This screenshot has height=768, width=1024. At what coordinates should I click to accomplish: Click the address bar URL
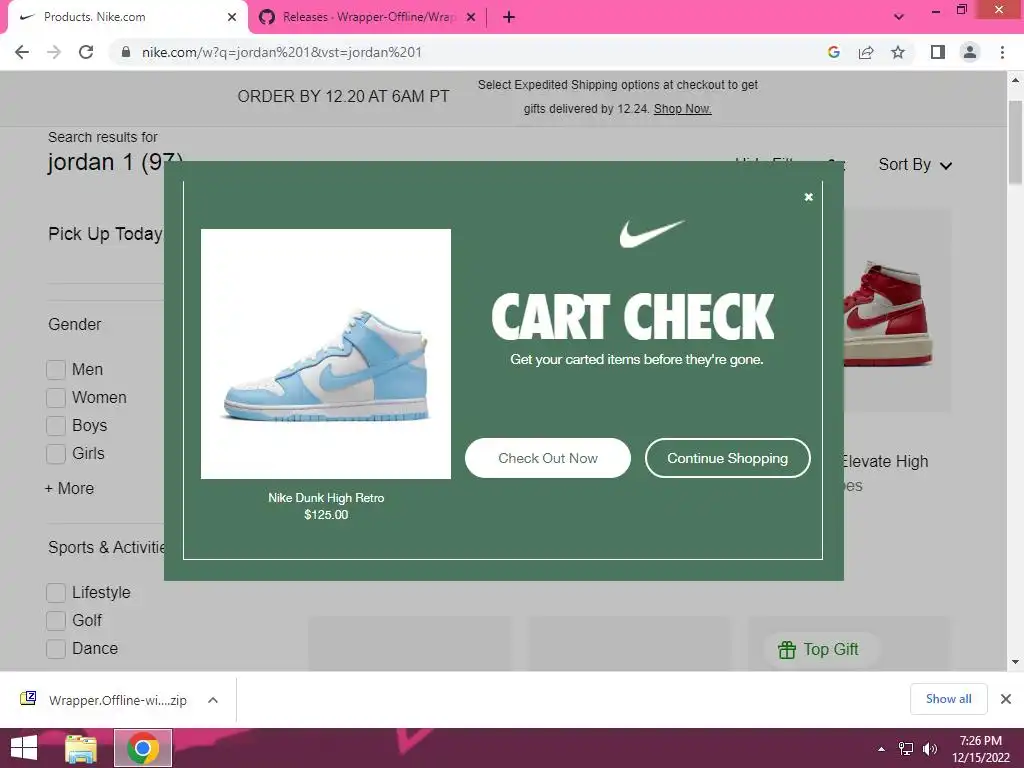tap(281, 52)
